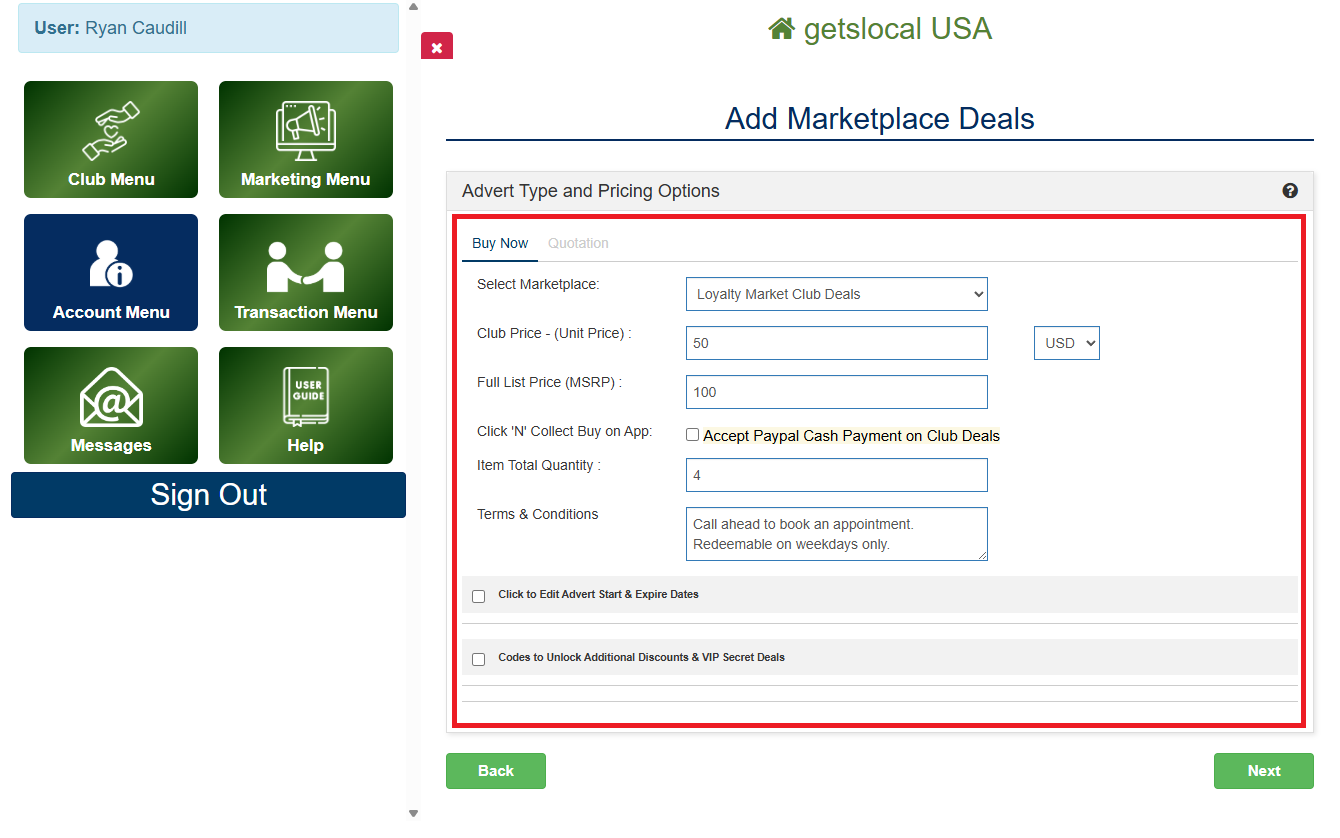Viewport: 1340px width, 838px height.
Task: Open the Marketing Menu tile
Action: [306, 139]
